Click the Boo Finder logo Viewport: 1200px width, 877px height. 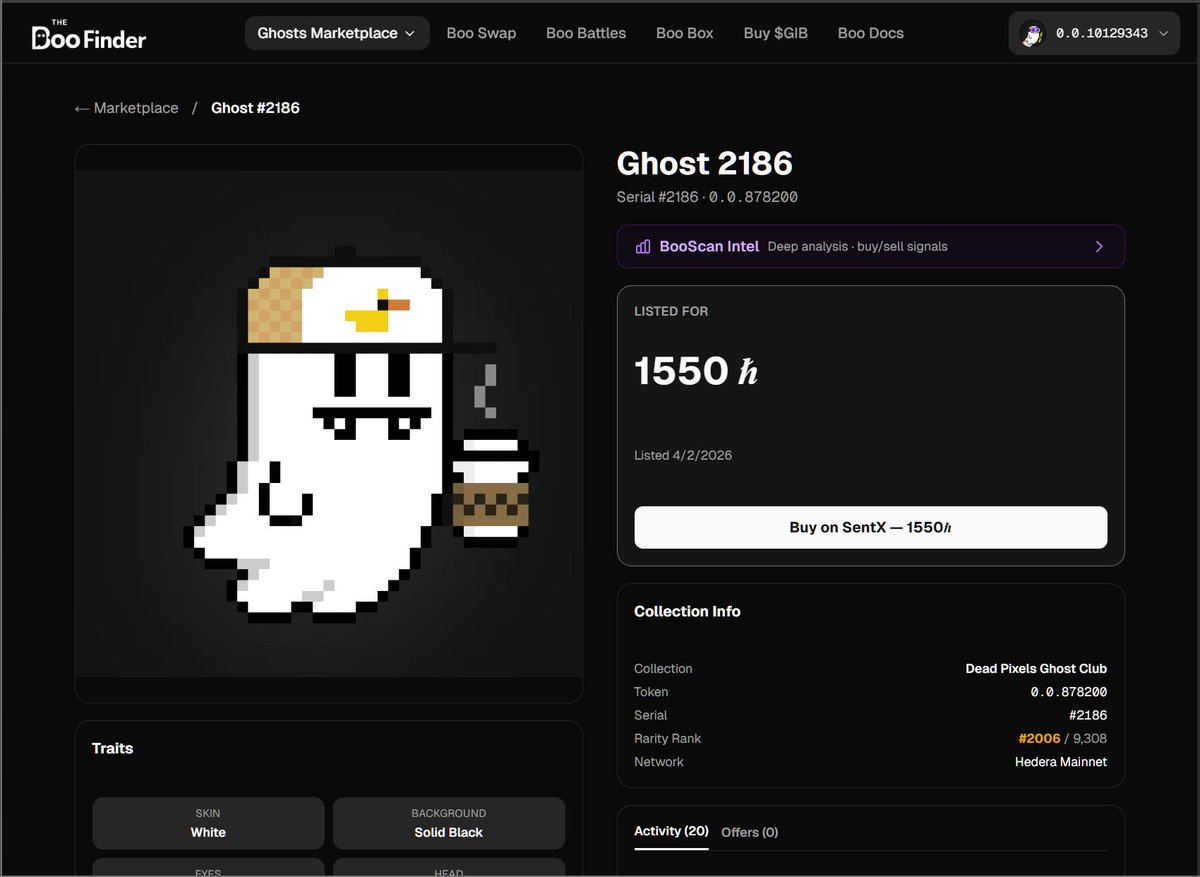pos(89,35)
